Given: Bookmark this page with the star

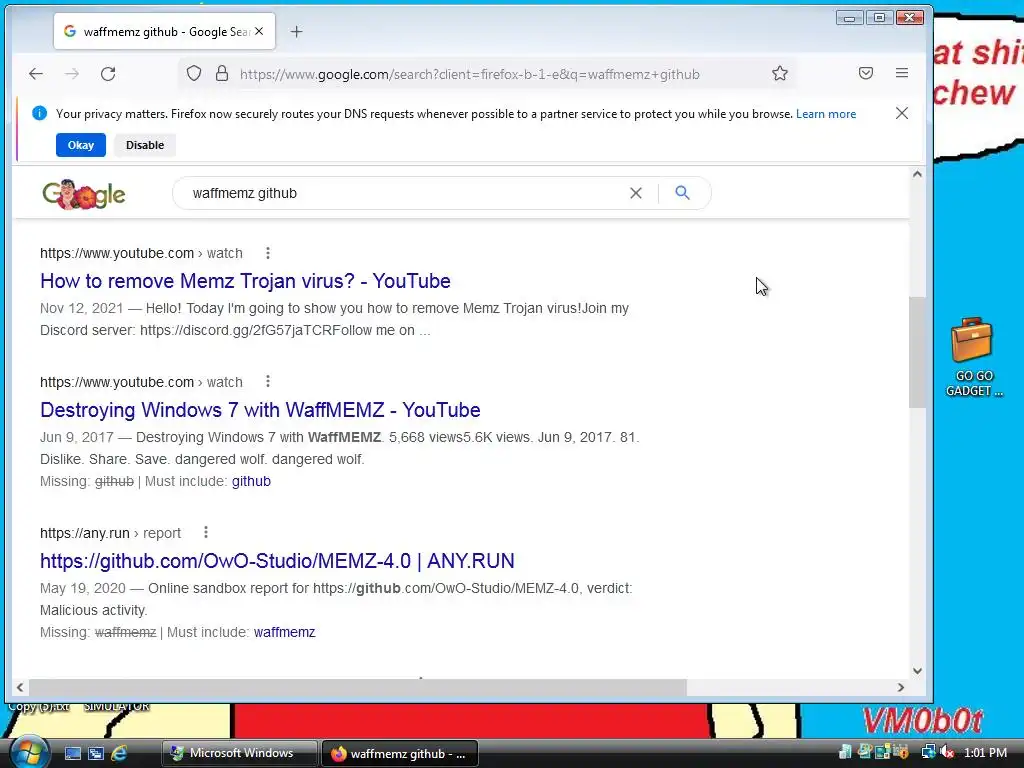Looking at the screenshot, I should (780, 74).
